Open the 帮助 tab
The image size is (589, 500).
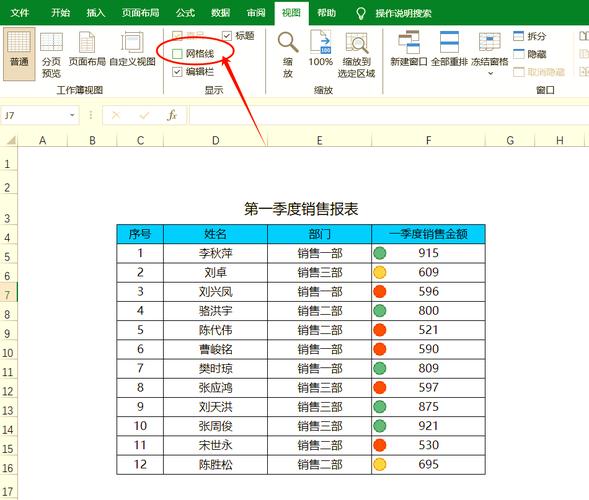pos(326,13)
